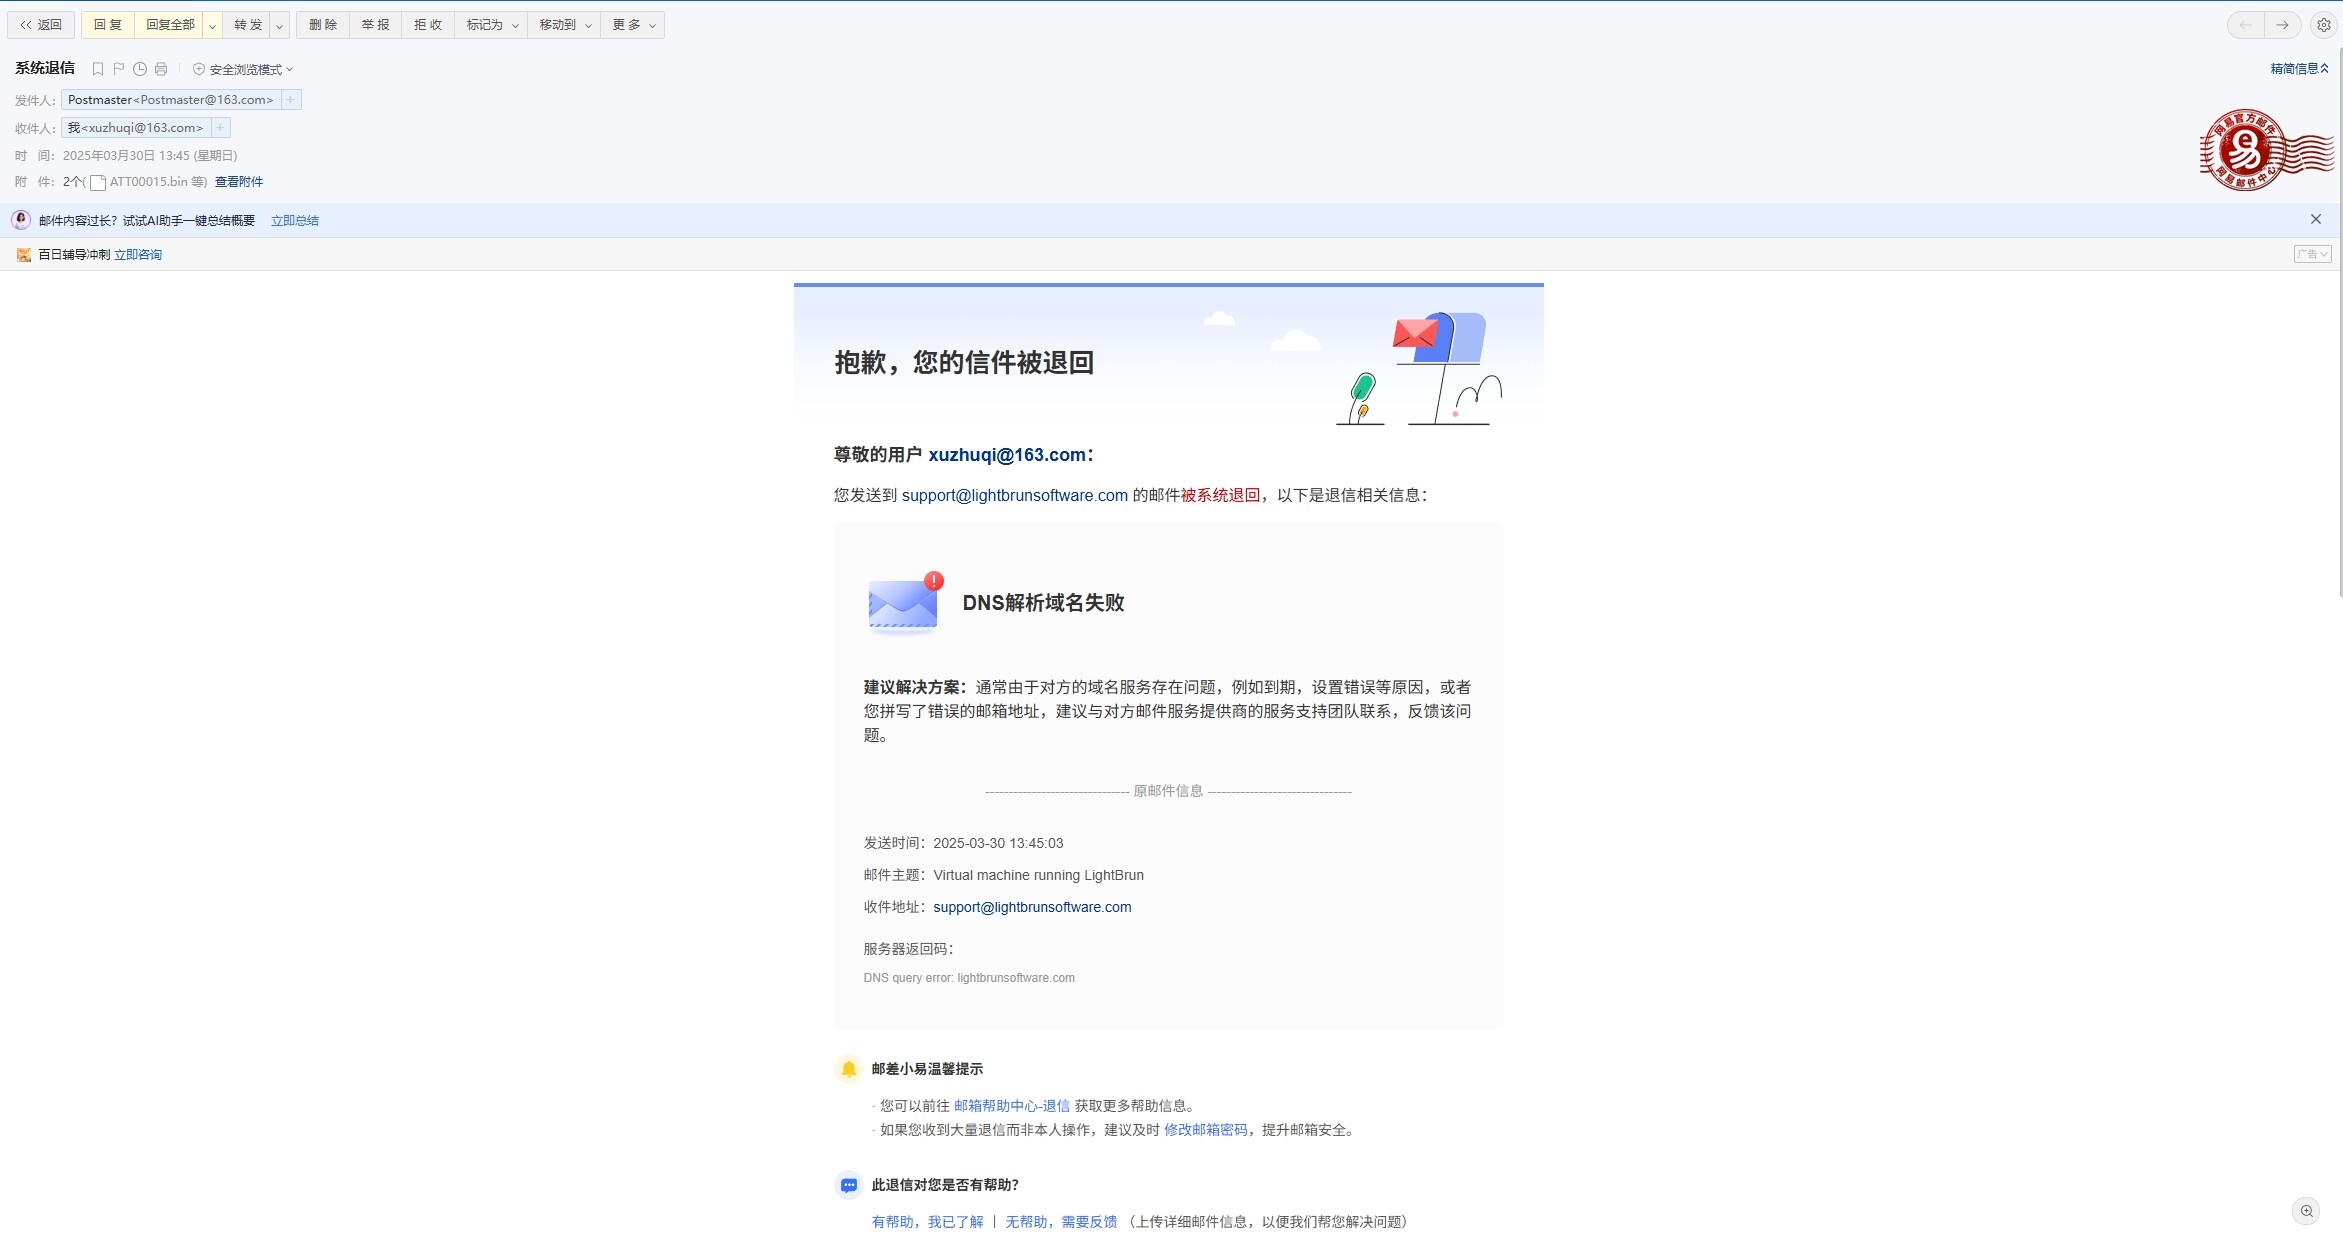Click the AI assistant avatar icon
This screenshot has height=1234, width=2343.
pyautogui.click(x=21, y=220)
